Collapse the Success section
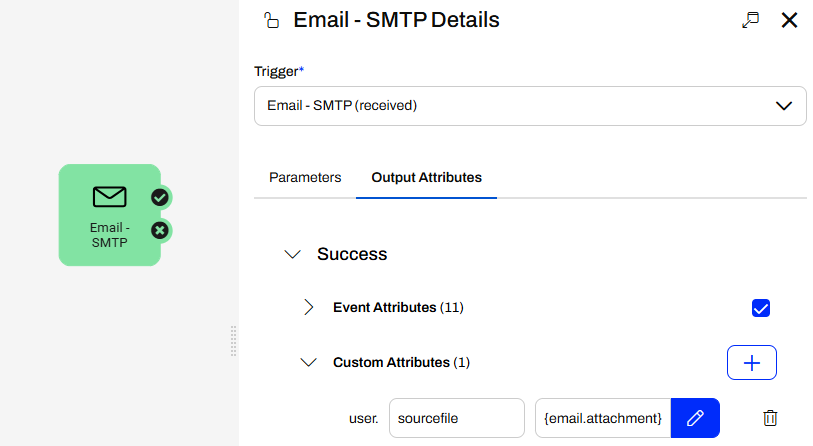813x446 pixels. (293, 254)
